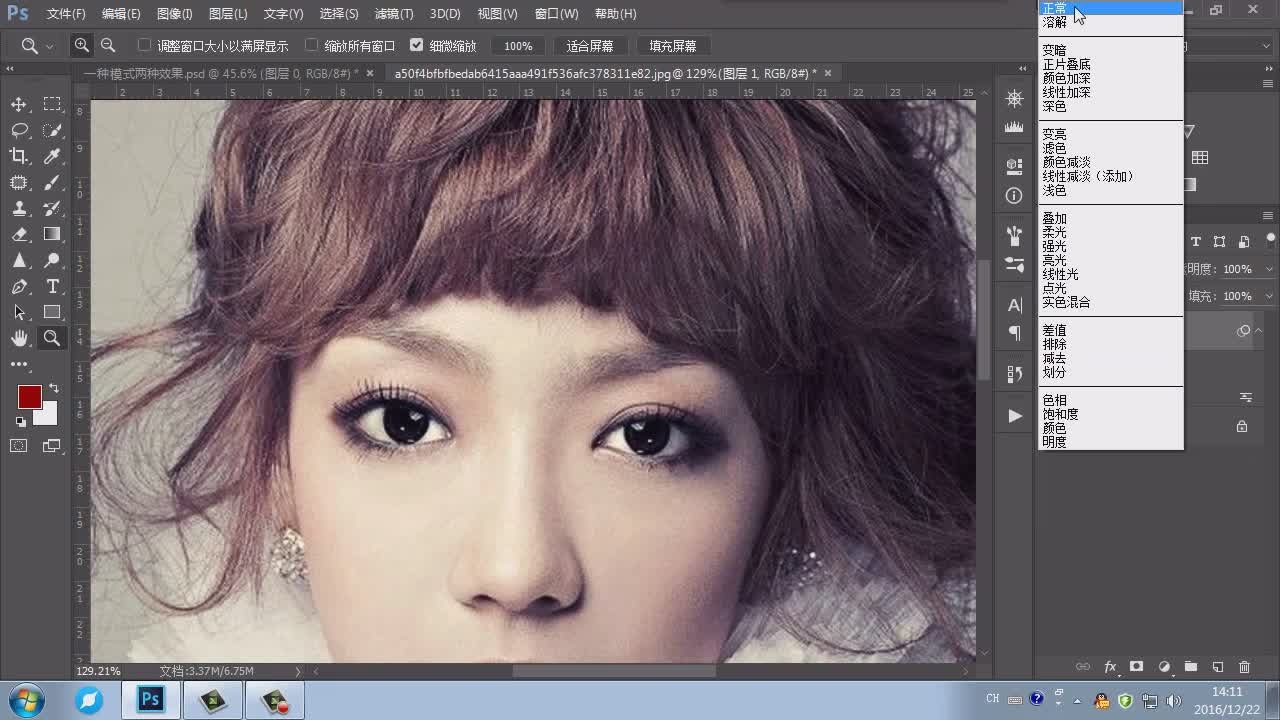Reset default foreground and background colors
The height and width of the screenshot is (720, 1280).
pyautogui.click(x=21, y=422)
